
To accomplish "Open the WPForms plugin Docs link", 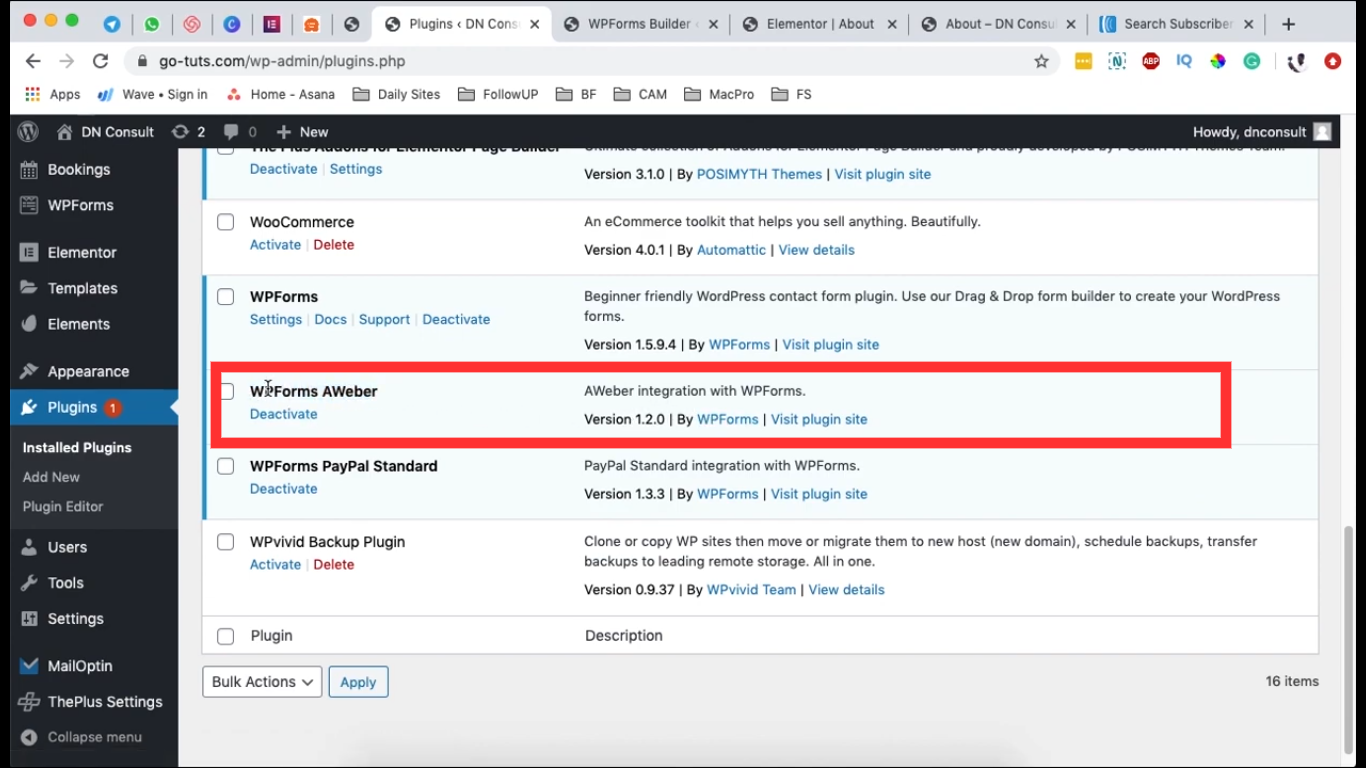I will coord(330,320).
